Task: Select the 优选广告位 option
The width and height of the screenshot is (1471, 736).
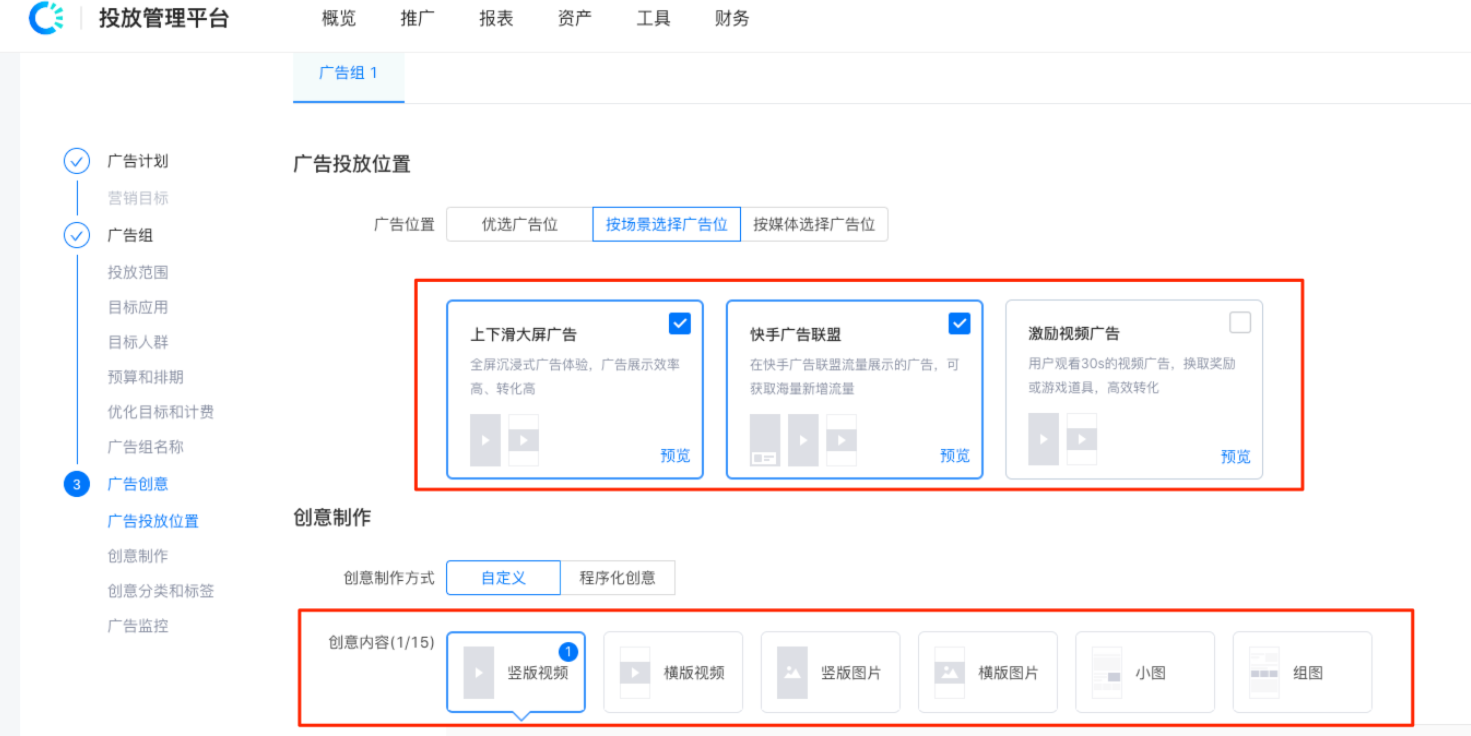Action: pos(520,224)
